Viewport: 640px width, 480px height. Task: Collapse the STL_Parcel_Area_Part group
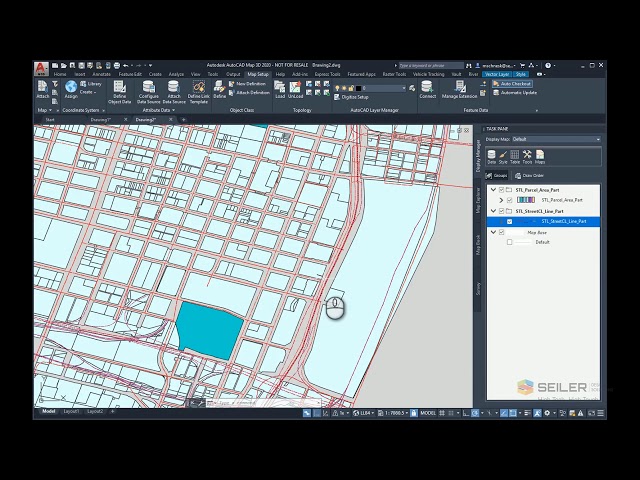[493, 190]
